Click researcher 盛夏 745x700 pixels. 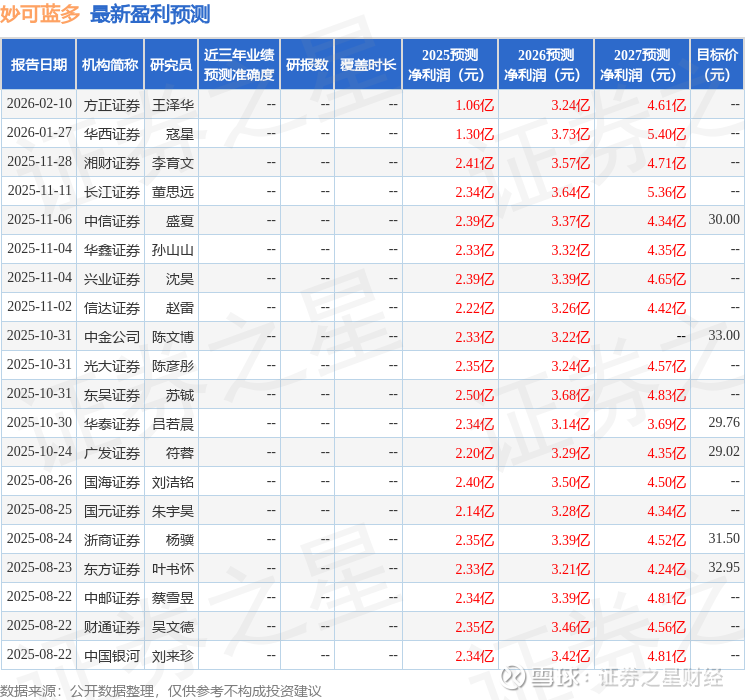tap(180, 221)
